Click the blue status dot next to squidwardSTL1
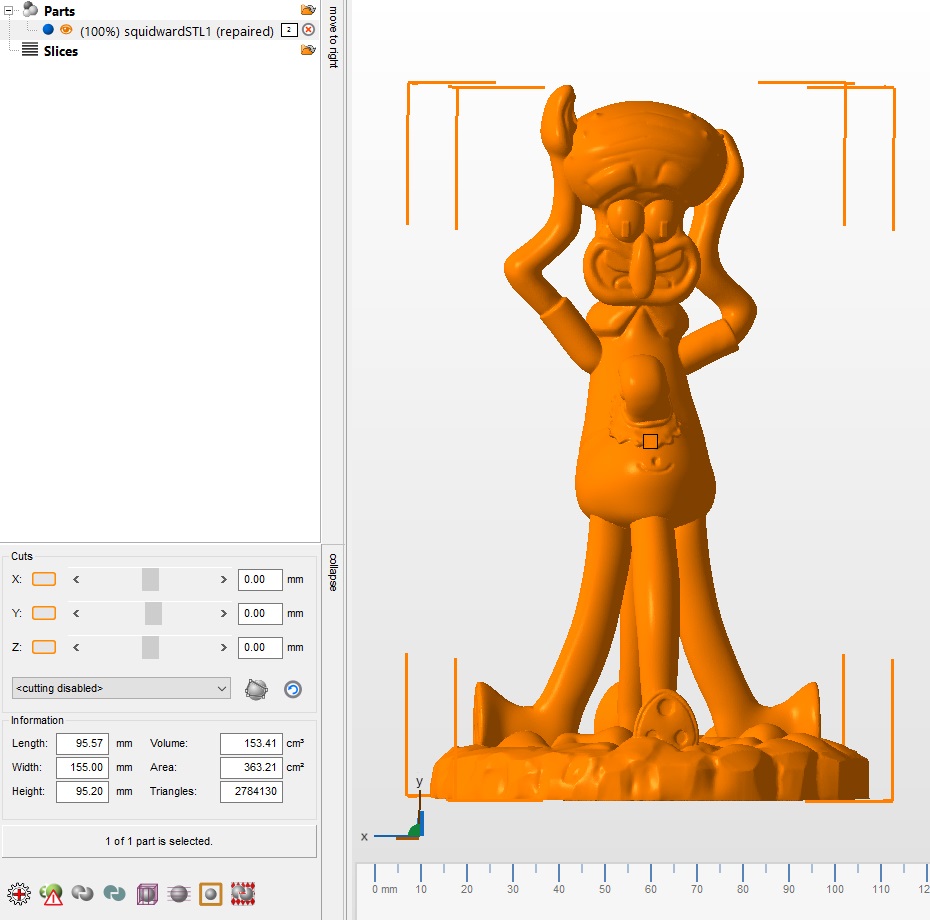The height and width of the screenshot is (920, 930). 49,30
